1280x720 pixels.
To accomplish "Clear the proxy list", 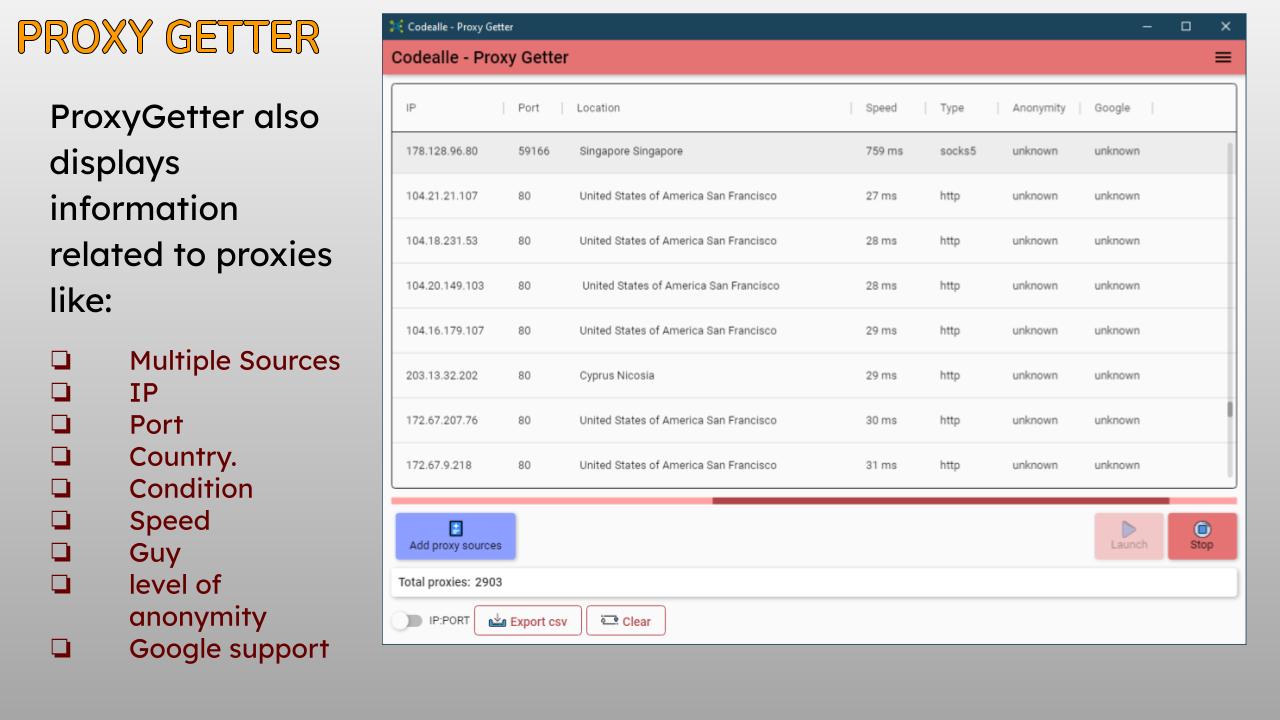I will pos(626,621).
